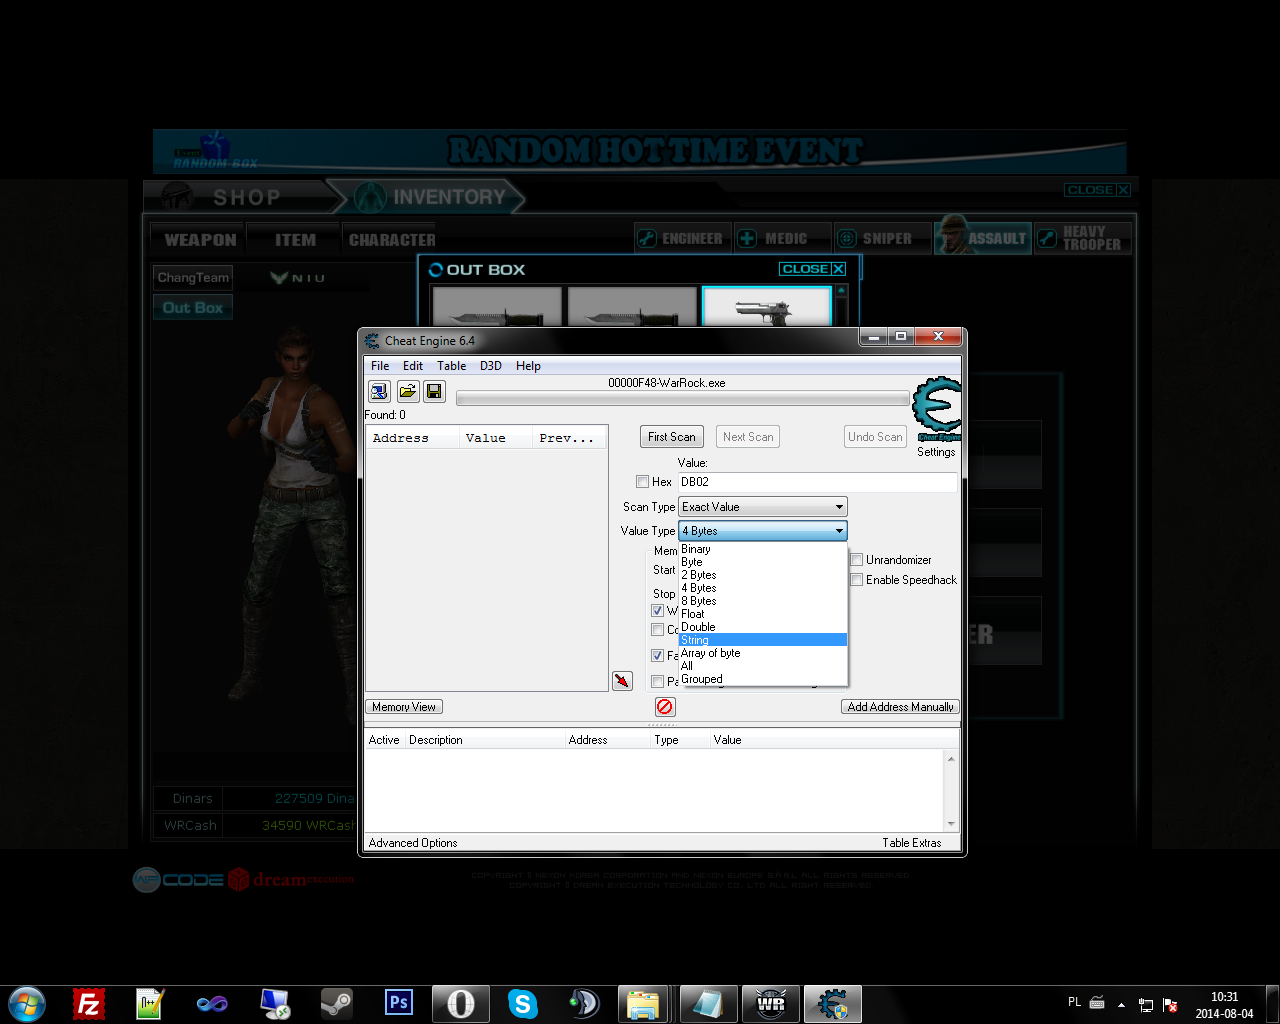Open the notepad-page app in taskbar

[708, 1003]
